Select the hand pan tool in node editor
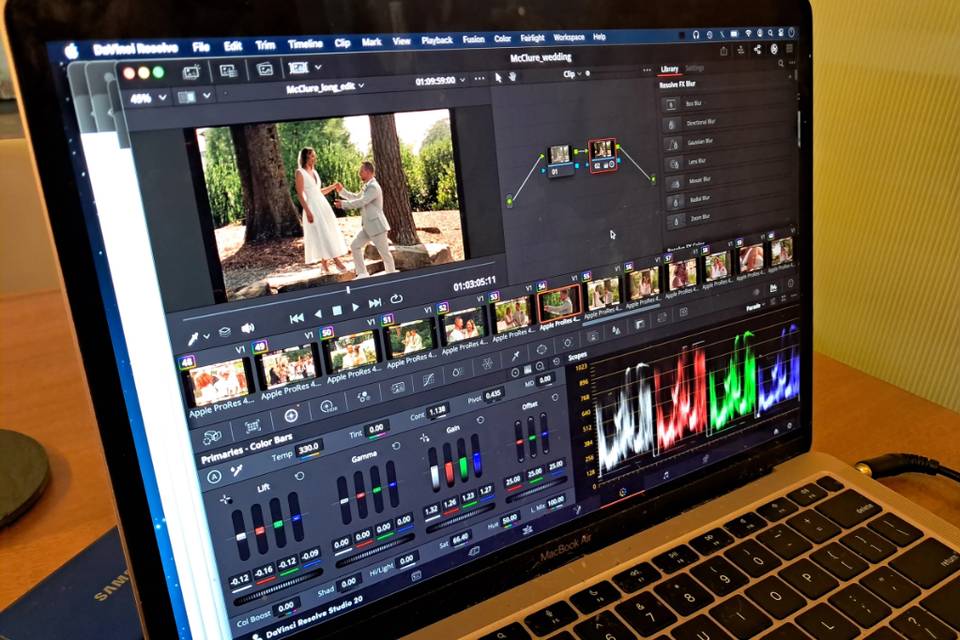Viewport: 960px width, 640px height. [x=512, y=76]
